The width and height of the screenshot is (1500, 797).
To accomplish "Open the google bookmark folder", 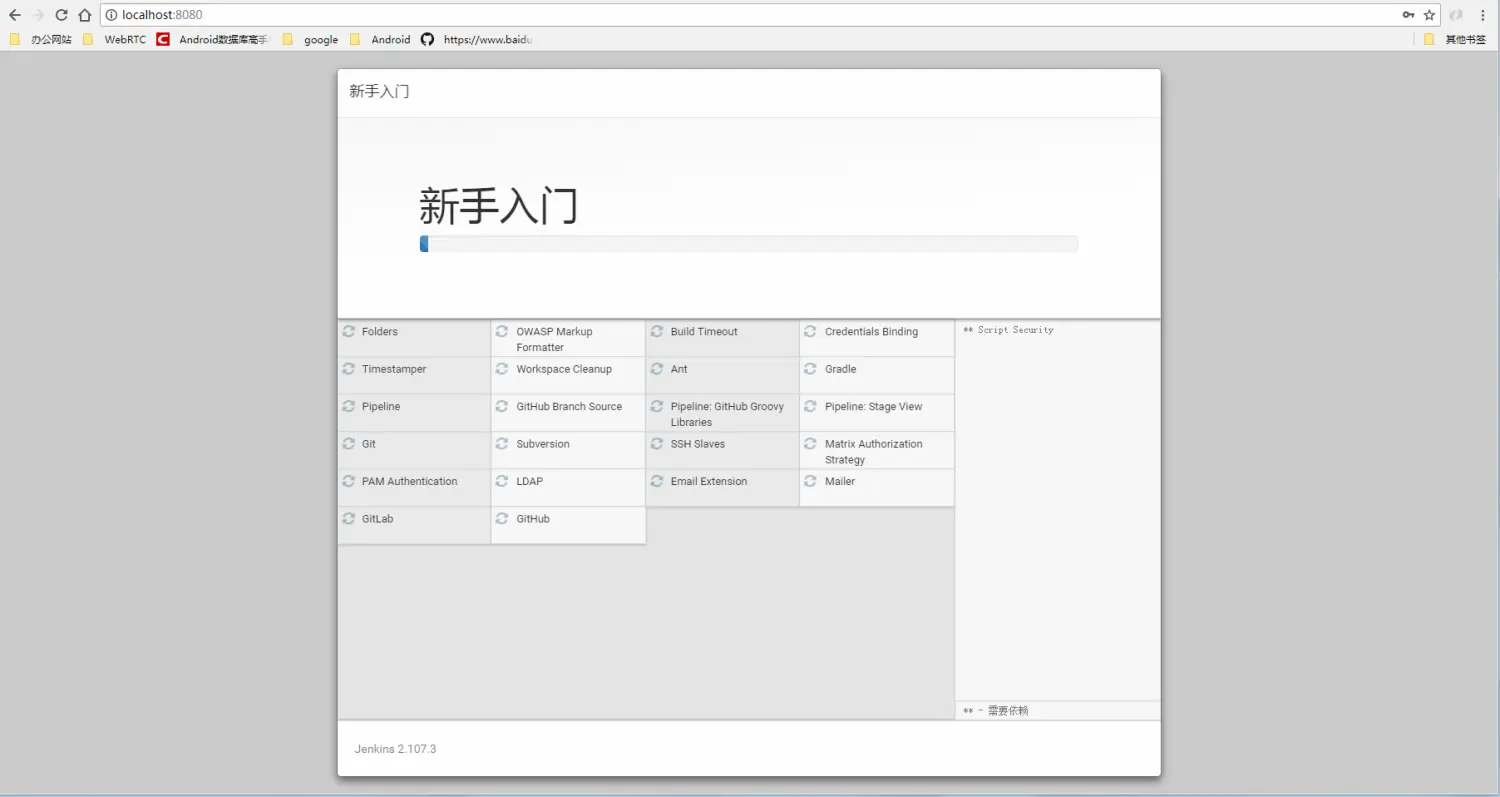I will 311,40.
